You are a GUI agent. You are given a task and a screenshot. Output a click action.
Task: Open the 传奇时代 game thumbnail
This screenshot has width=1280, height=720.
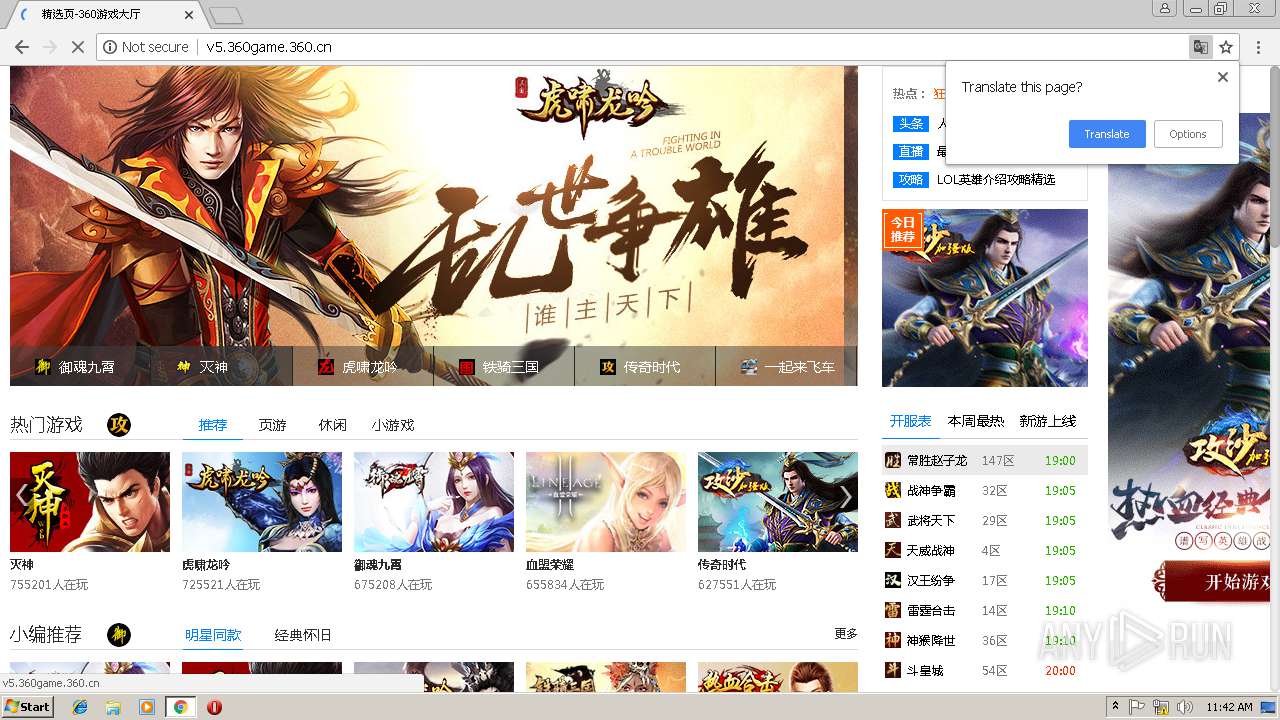[778, 502]
